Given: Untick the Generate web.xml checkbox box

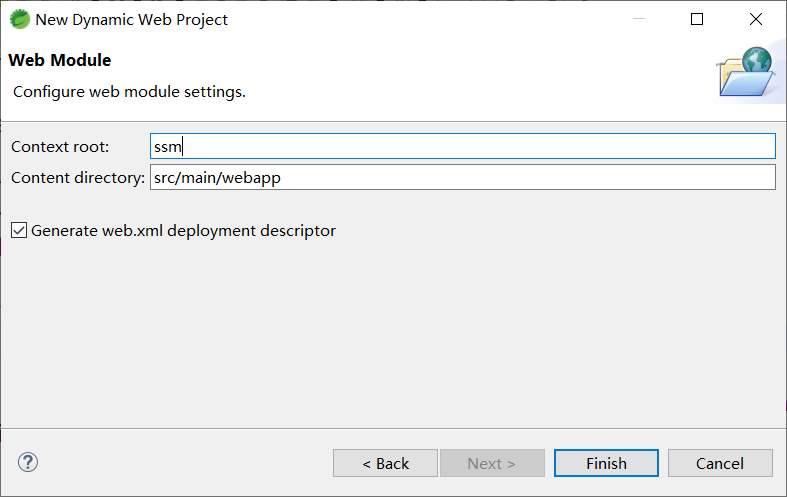Looking at the screenshot, I should coord(19,231).
